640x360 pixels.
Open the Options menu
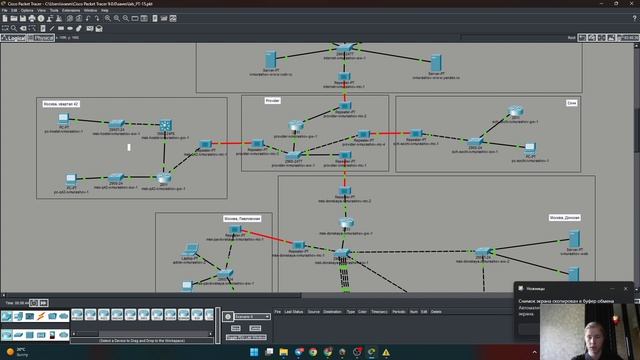[x=27, y=10]
